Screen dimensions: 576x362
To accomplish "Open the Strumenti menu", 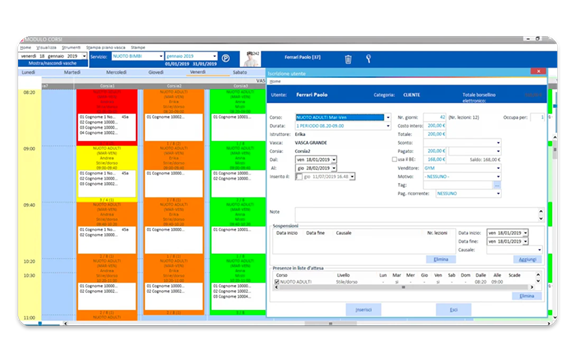I will pos(71,48).
